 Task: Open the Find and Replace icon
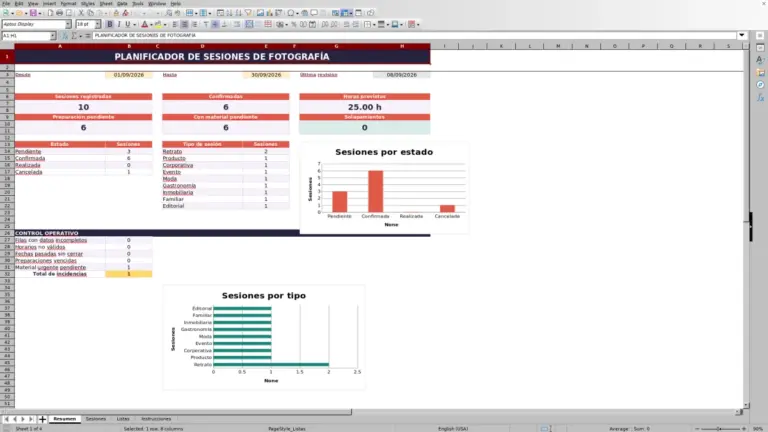168,13
